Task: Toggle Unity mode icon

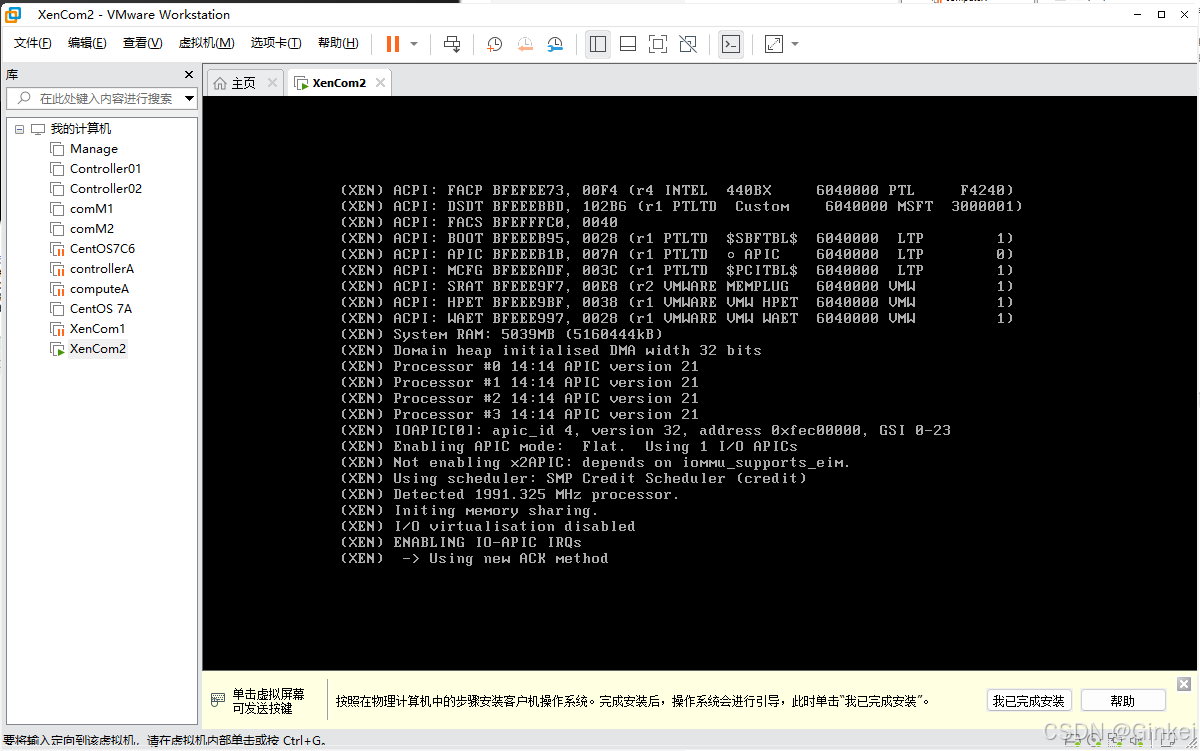Action: 688,44
